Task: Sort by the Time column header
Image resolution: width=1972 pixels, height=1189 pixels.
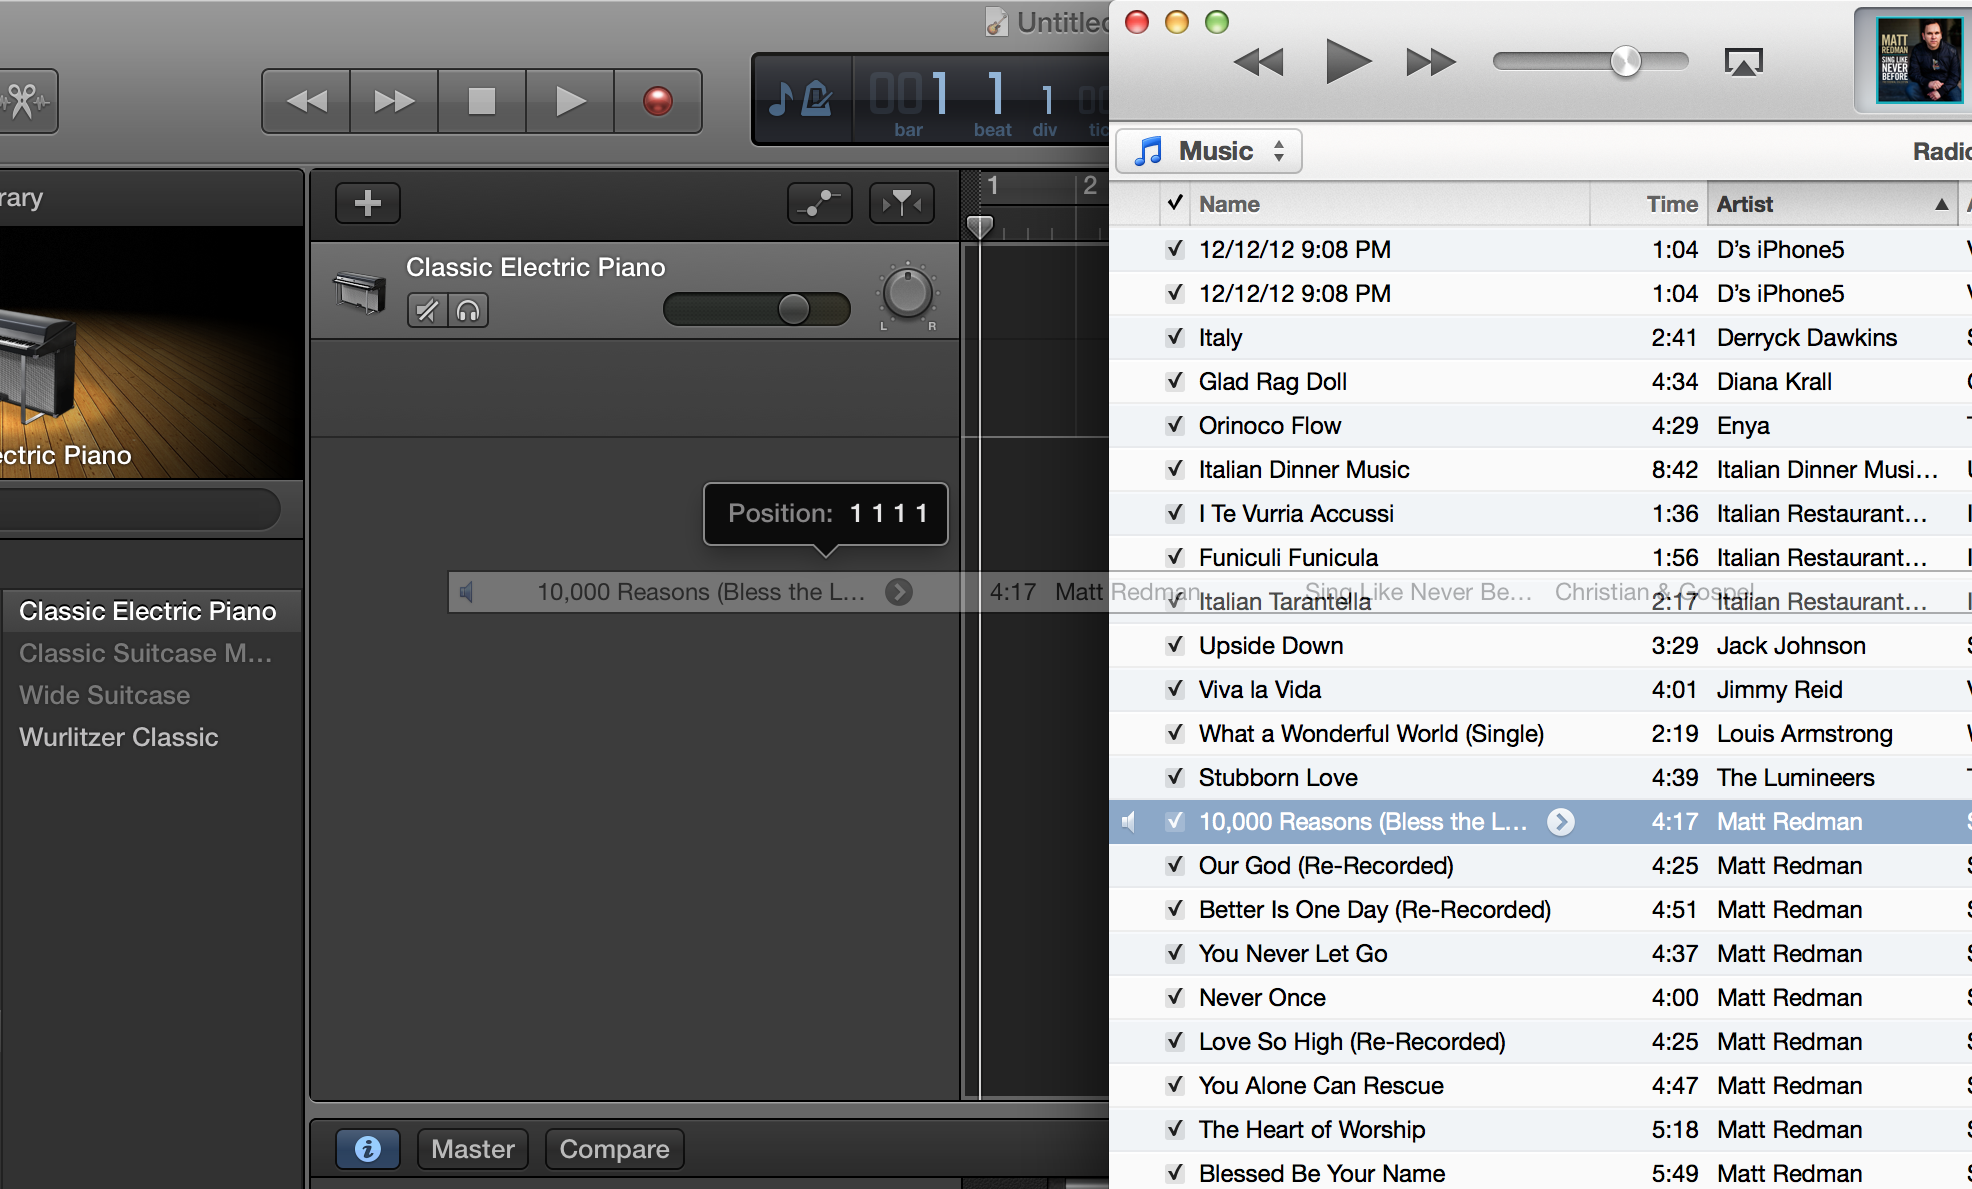Action: 1648,204
